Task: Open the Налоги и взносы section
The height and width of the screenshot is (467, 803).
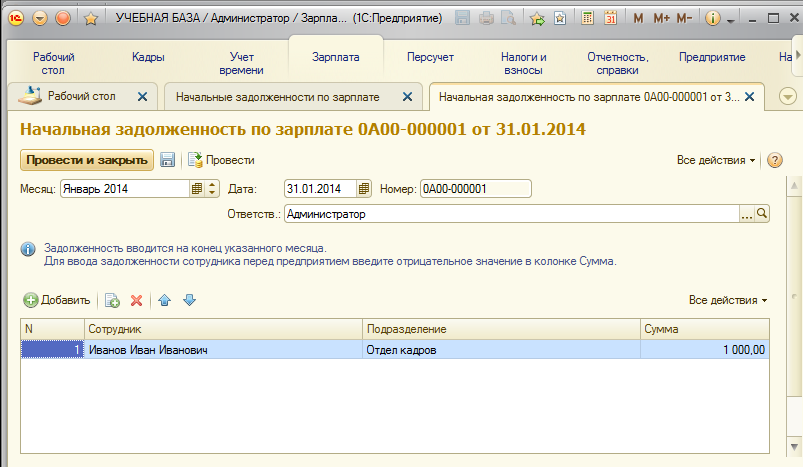Action: [x=523, y=63]
